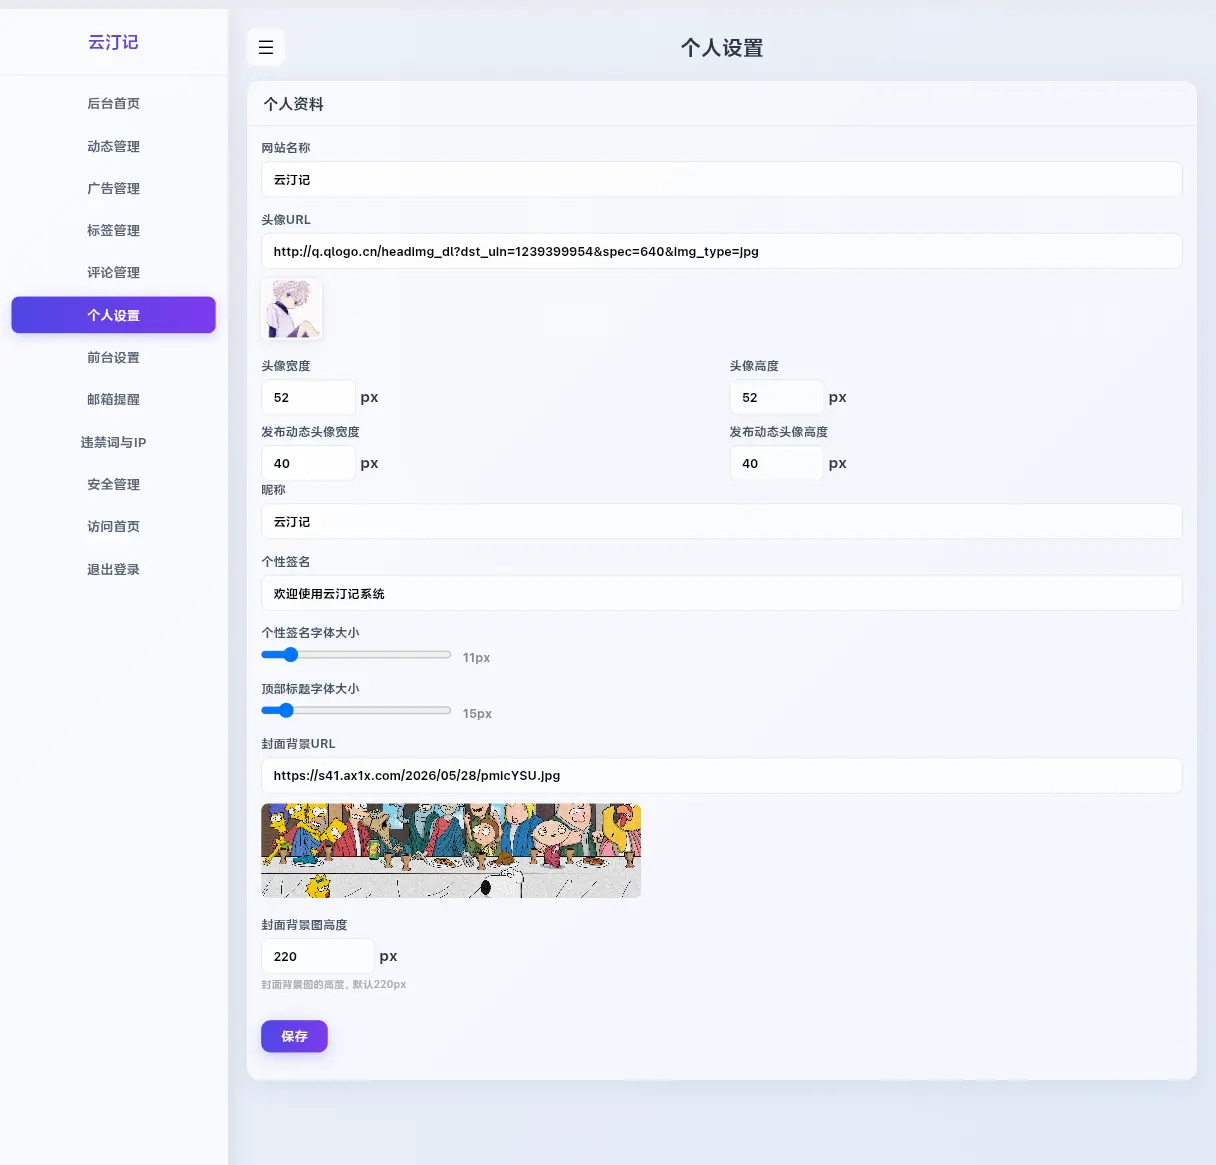Click the 封面背景URL input field

721,775
